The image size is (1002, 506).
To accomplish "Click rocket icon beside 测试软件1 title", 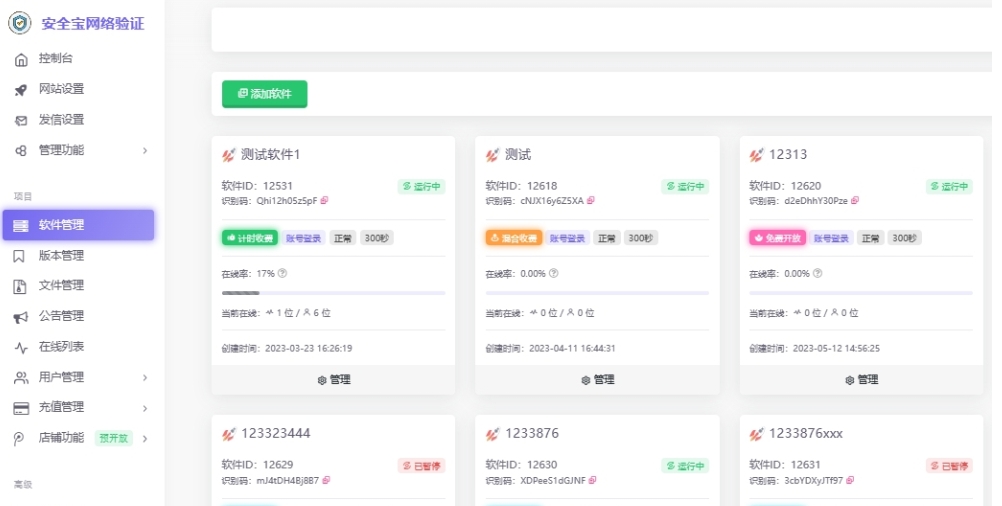I will (229, 155).
